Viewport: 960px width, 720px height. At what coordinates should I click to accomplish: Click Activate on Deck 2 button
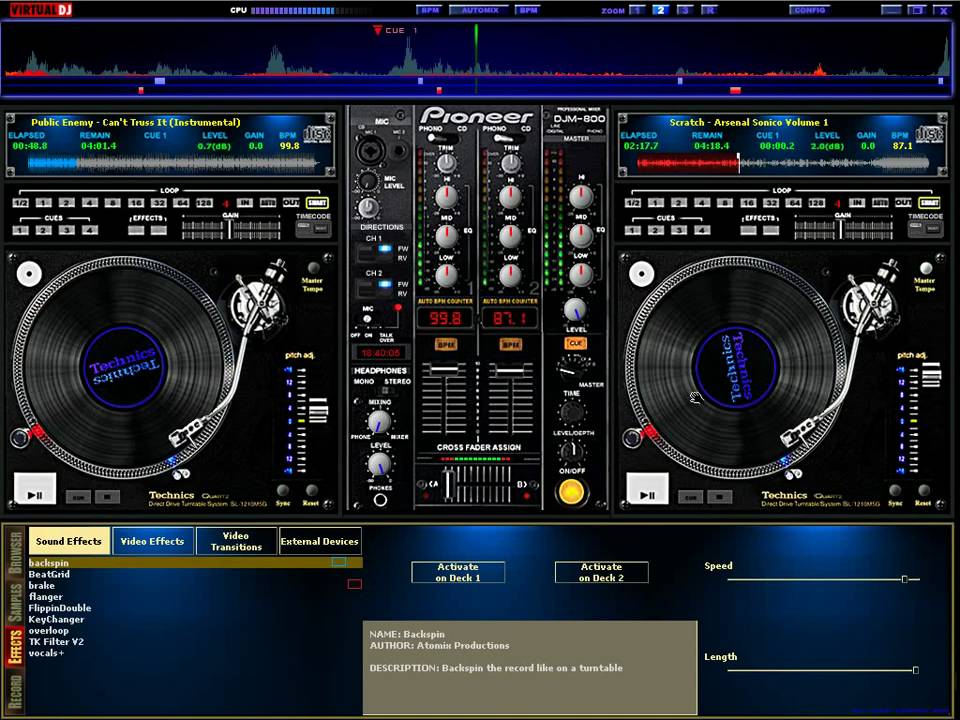pyautogui.click(x=601, y=572)
